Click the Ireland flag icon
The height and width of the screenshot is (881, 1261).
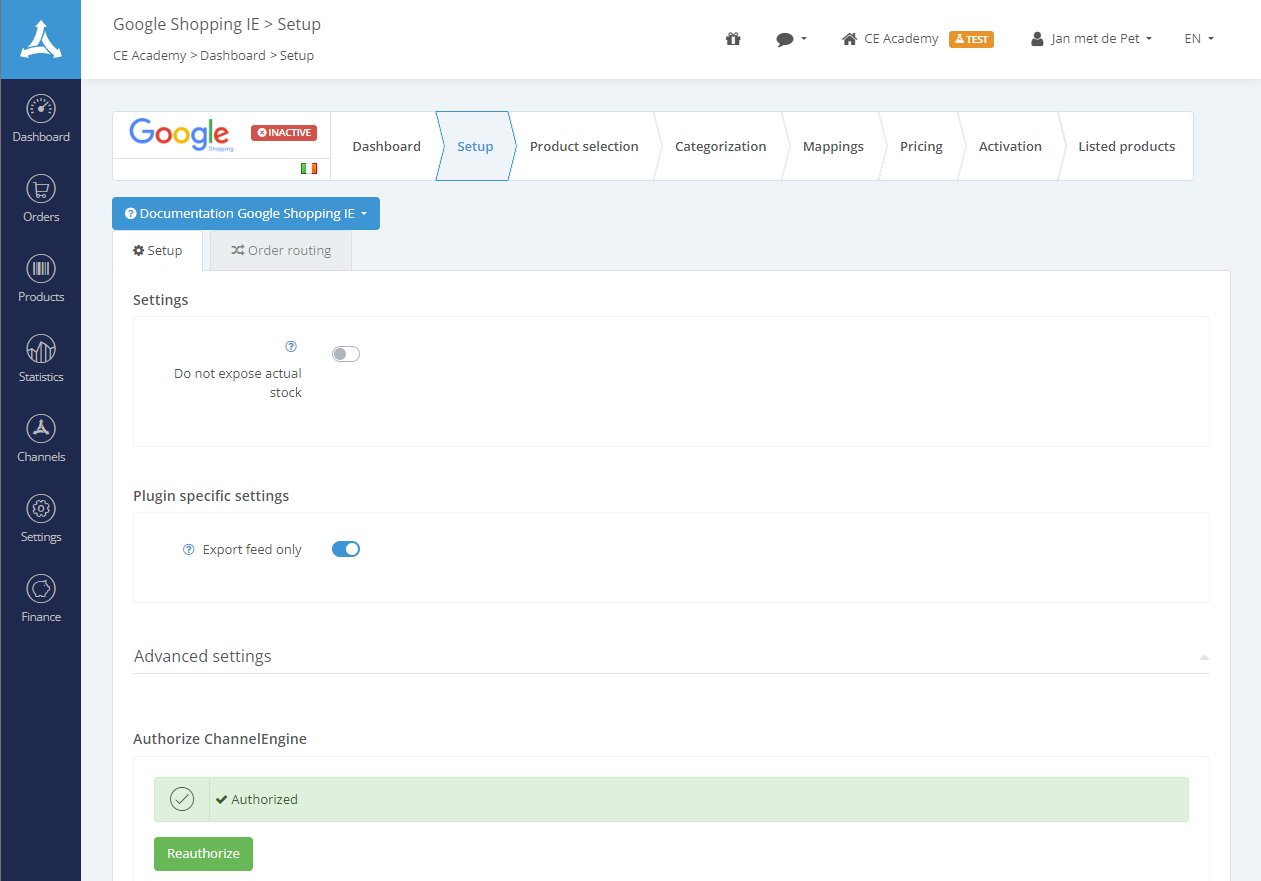tap(309, 169)
